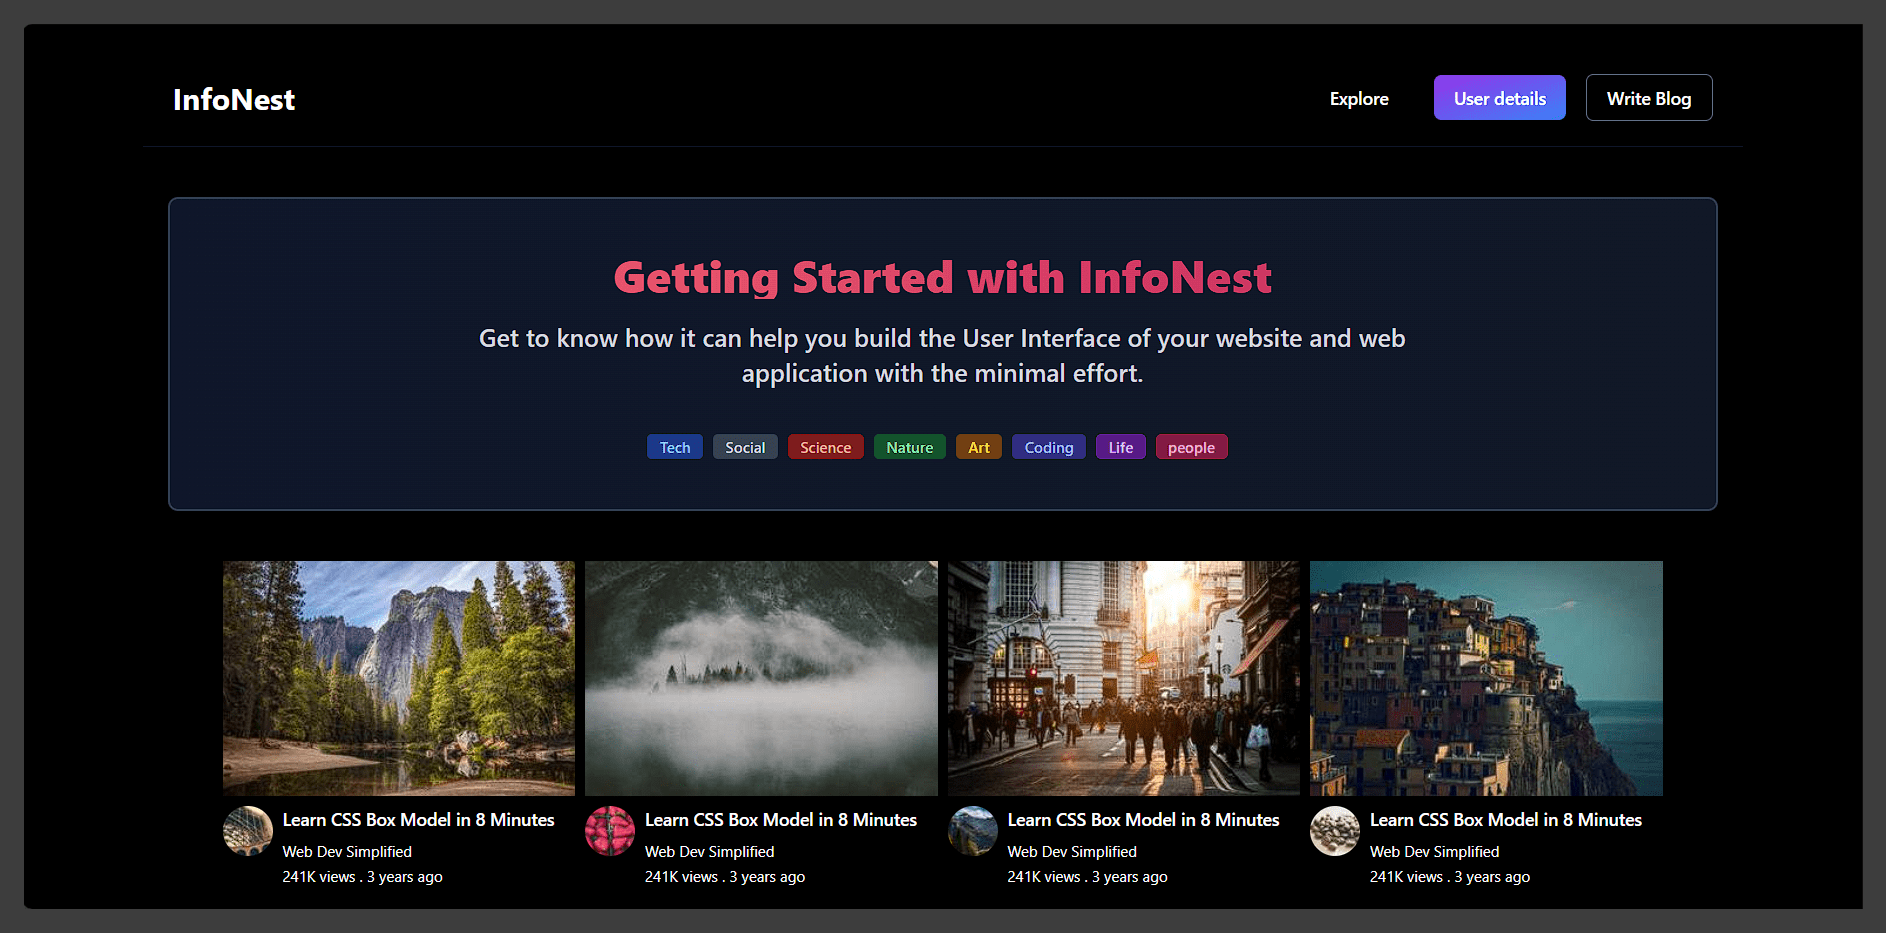The width and height of the screenshot is (1886, 933).
Task: Open the foggy lake thumbnail
Action: [x=761, y=678]
